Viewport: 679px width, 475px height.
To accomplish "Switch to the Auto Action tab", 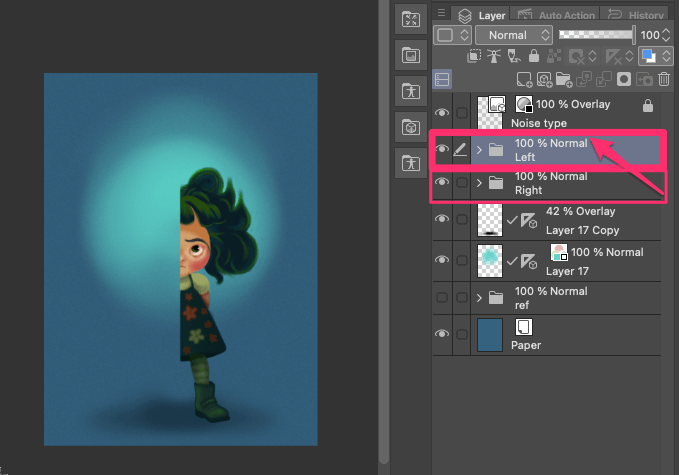I will coord(555,15).
